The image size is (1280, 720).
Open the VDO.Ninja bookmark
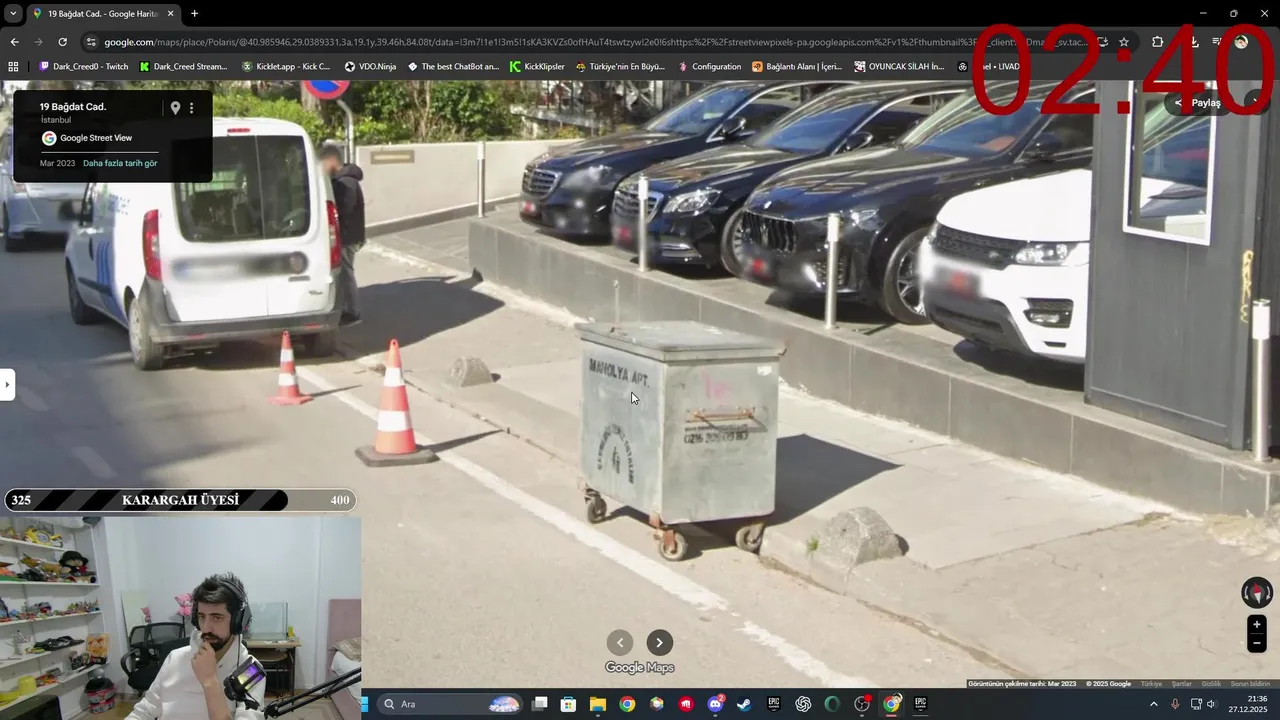[x=370, y=66]
